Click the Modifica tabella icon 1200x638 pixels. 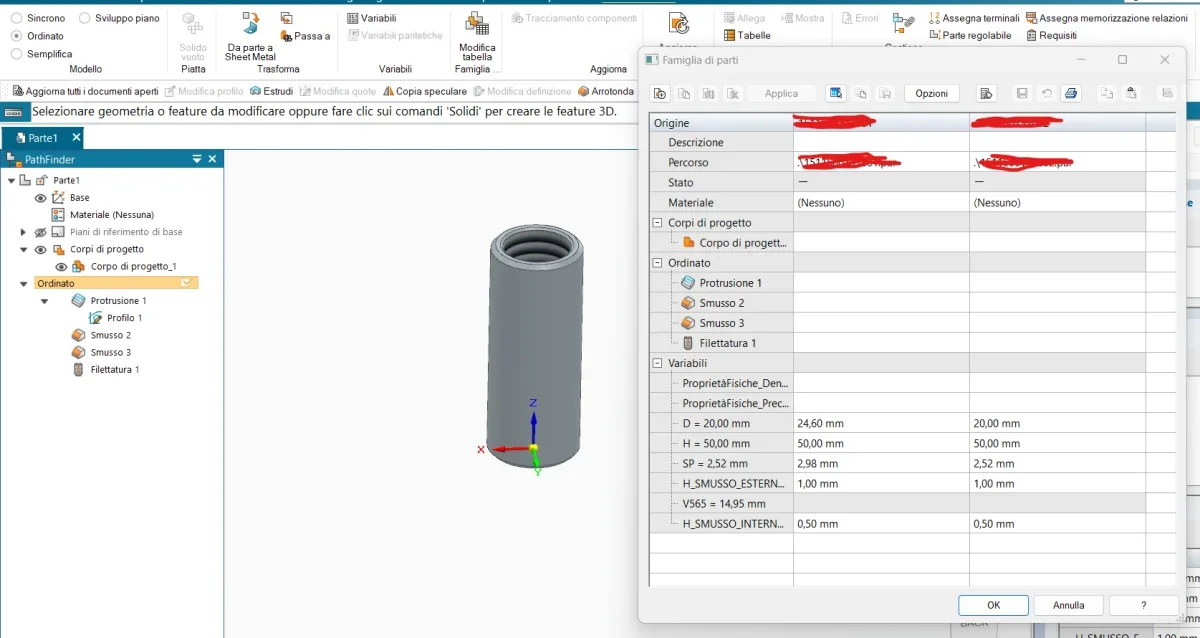pos(477,27)
